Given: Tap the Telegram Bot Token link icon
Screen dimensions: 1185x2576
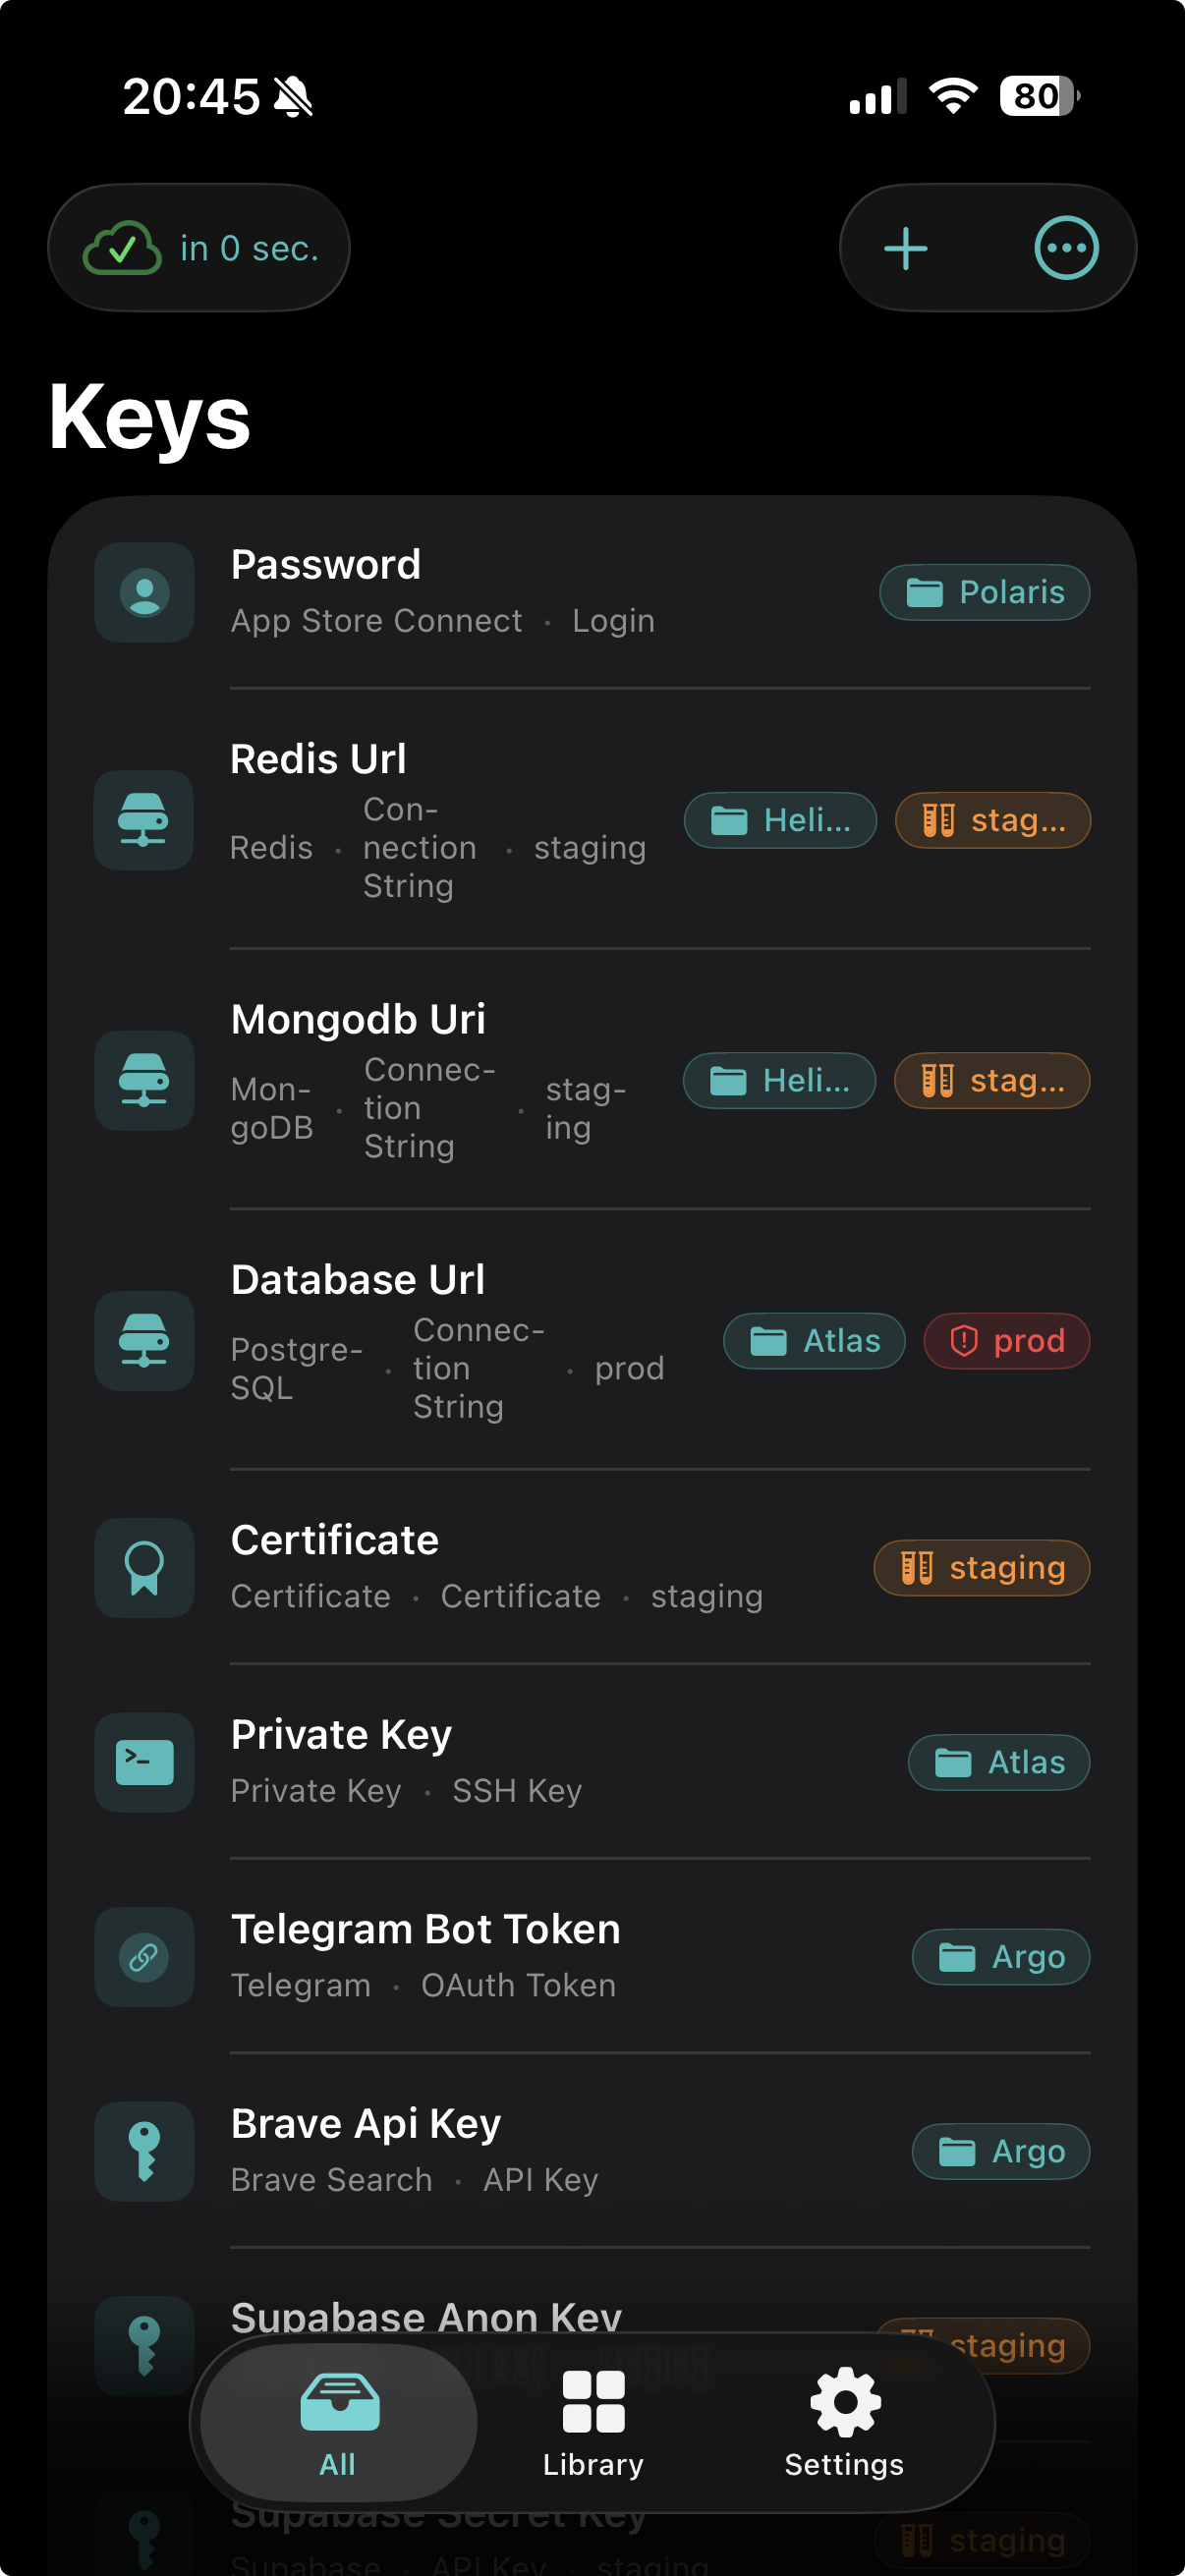Looking at the screenshot, I should [145, 1956].
